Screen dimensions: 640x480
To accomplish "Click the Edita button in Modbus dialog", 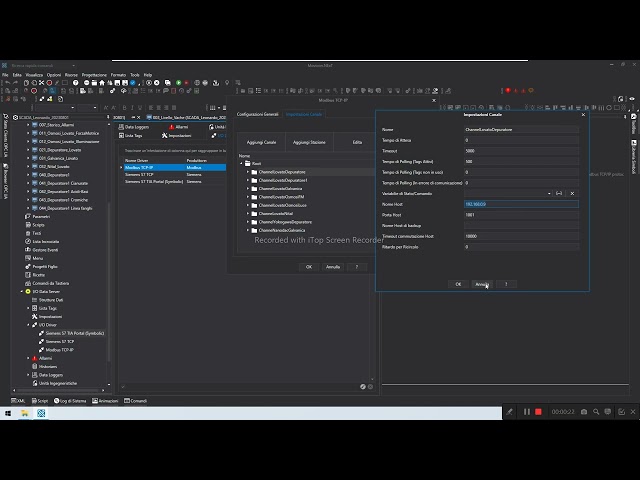I will coord(357,142).
